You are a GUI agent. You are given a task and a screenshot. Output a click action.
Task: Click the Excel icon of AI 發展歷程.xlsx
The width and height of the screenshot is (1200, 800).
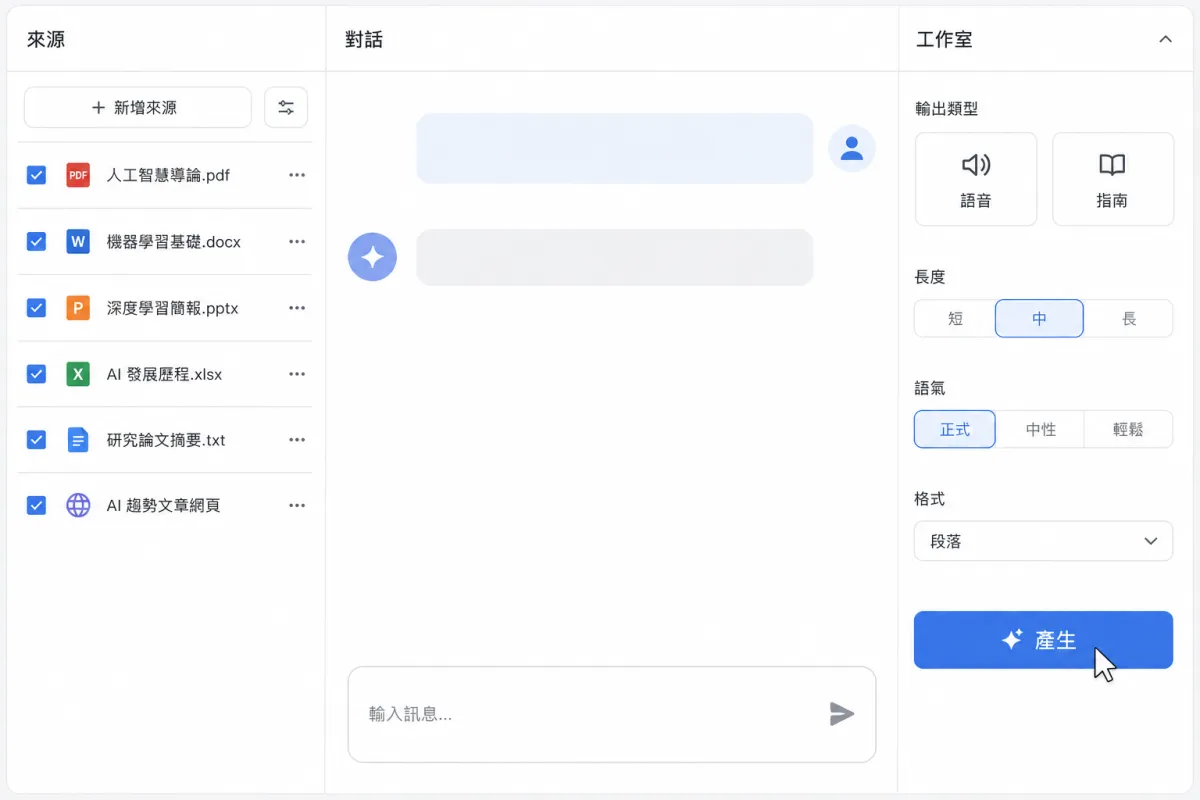point(78,374)
